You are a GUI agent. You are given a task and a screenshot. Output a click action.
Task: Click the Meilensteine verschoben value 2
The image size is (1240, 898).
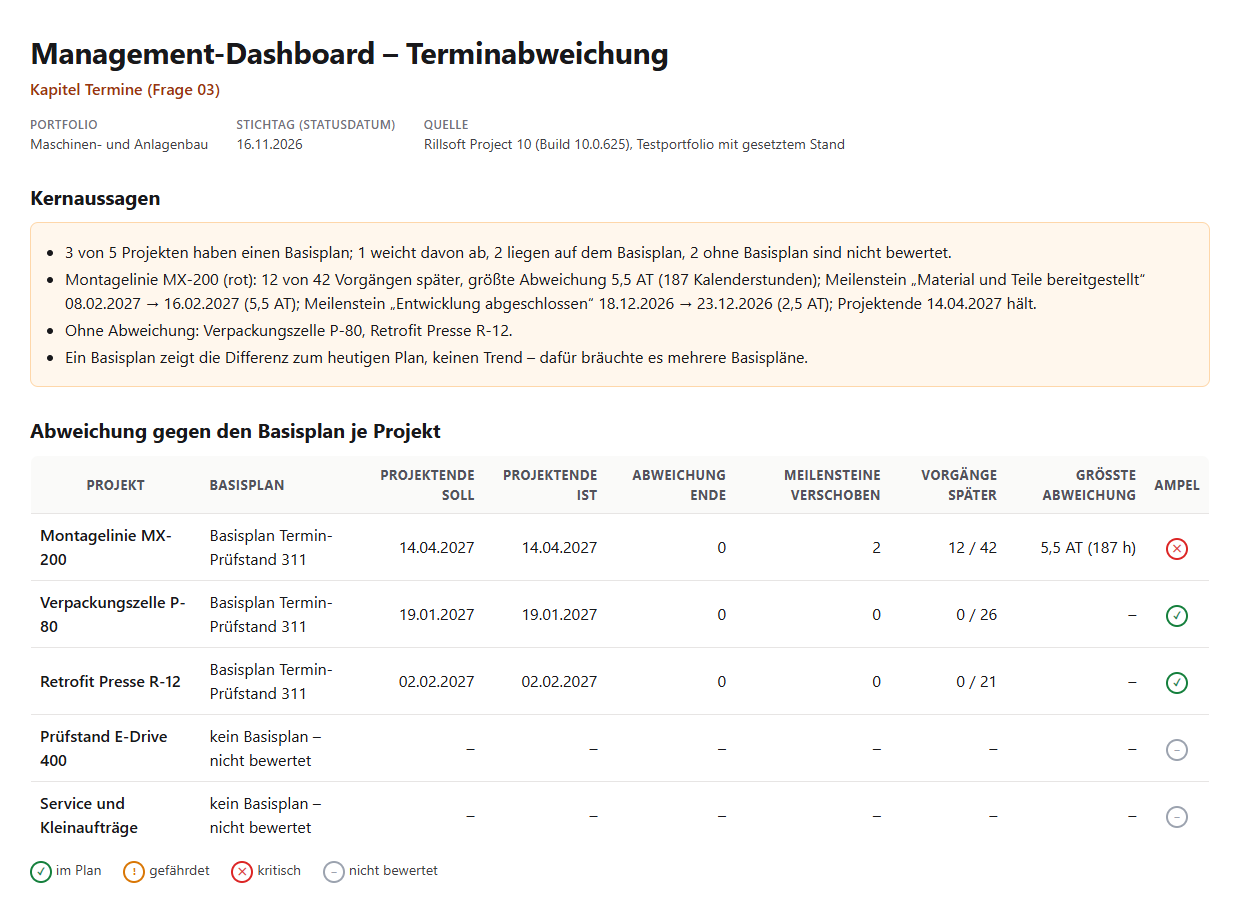pos(876,548)
